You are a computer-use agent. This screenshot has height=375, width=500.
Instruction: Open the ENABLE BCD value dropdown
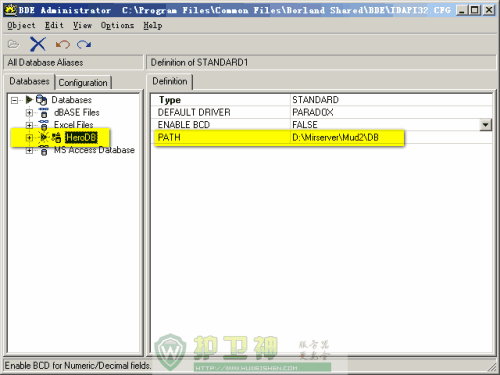[486, 125]
